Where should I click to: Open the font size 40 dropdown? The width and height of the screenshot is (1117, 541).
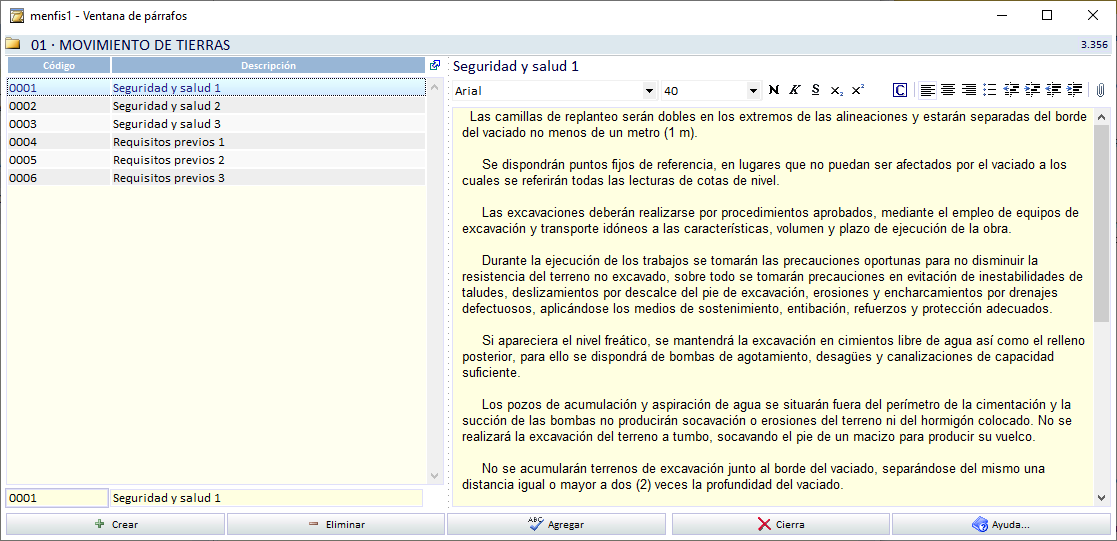(x=754, y=91)
